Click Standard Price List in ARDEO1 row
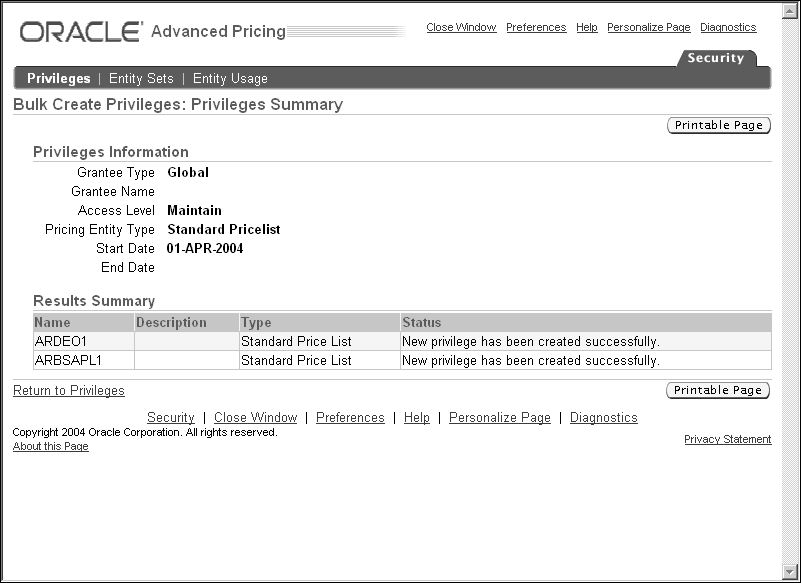The image size is (801, 583). [x=296, y=341]
